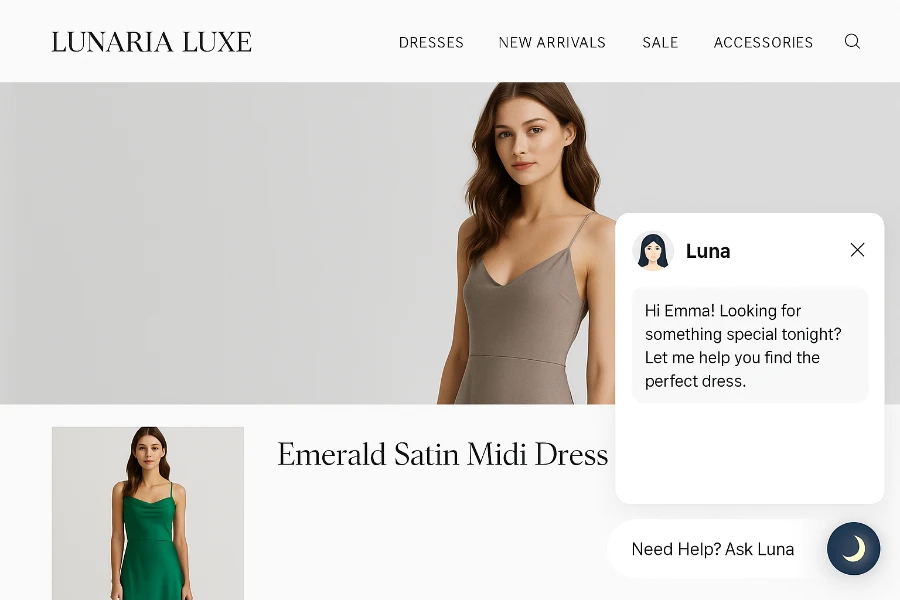This screenshot has height=600, width=900.
Task: Click the gray banner area left of the model
Action: click(x=218, y=243)
